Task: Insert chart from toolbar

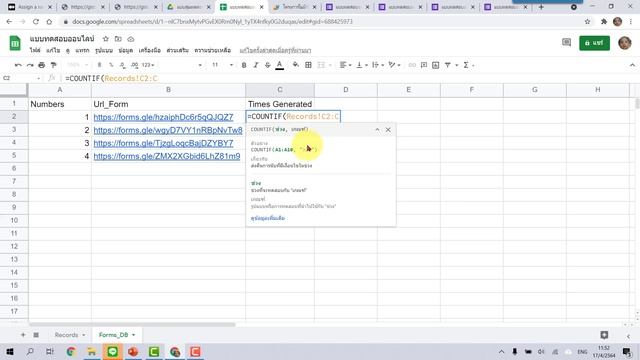Action: tap(436, 65)
